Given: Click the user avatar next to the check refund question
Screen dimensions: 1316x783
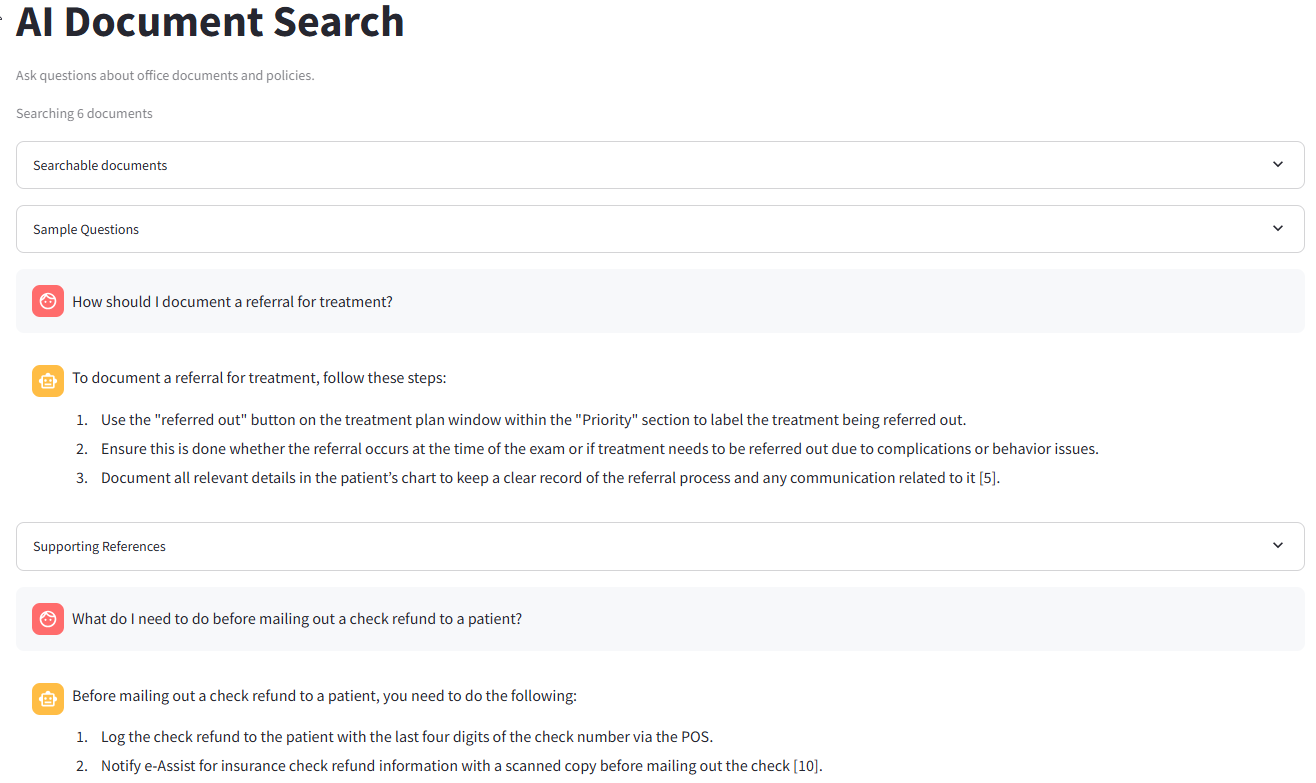Looking at the screenshot, I should pyautogui.click(x=47, y=618).
